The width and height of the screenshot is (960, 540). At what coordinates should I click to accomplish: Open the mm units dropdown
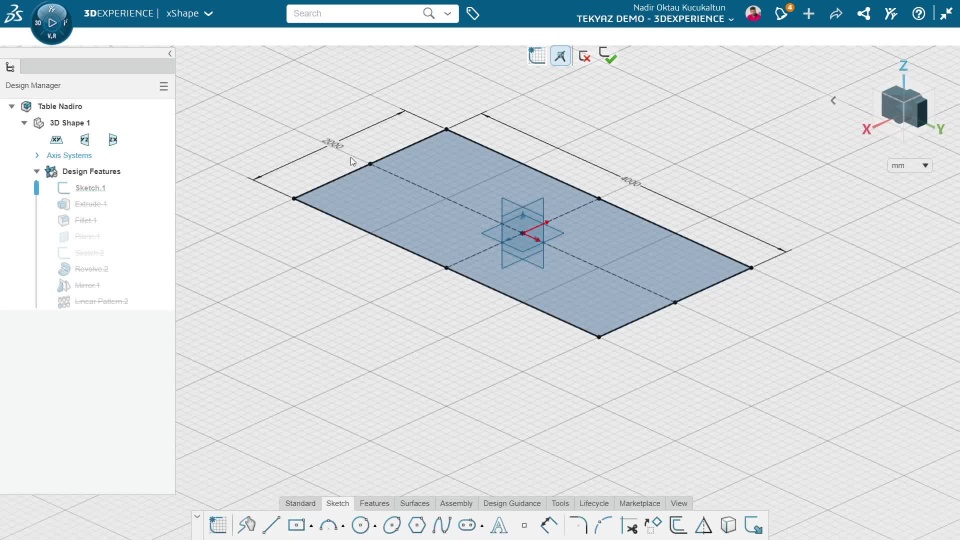(x=909, y=165)
